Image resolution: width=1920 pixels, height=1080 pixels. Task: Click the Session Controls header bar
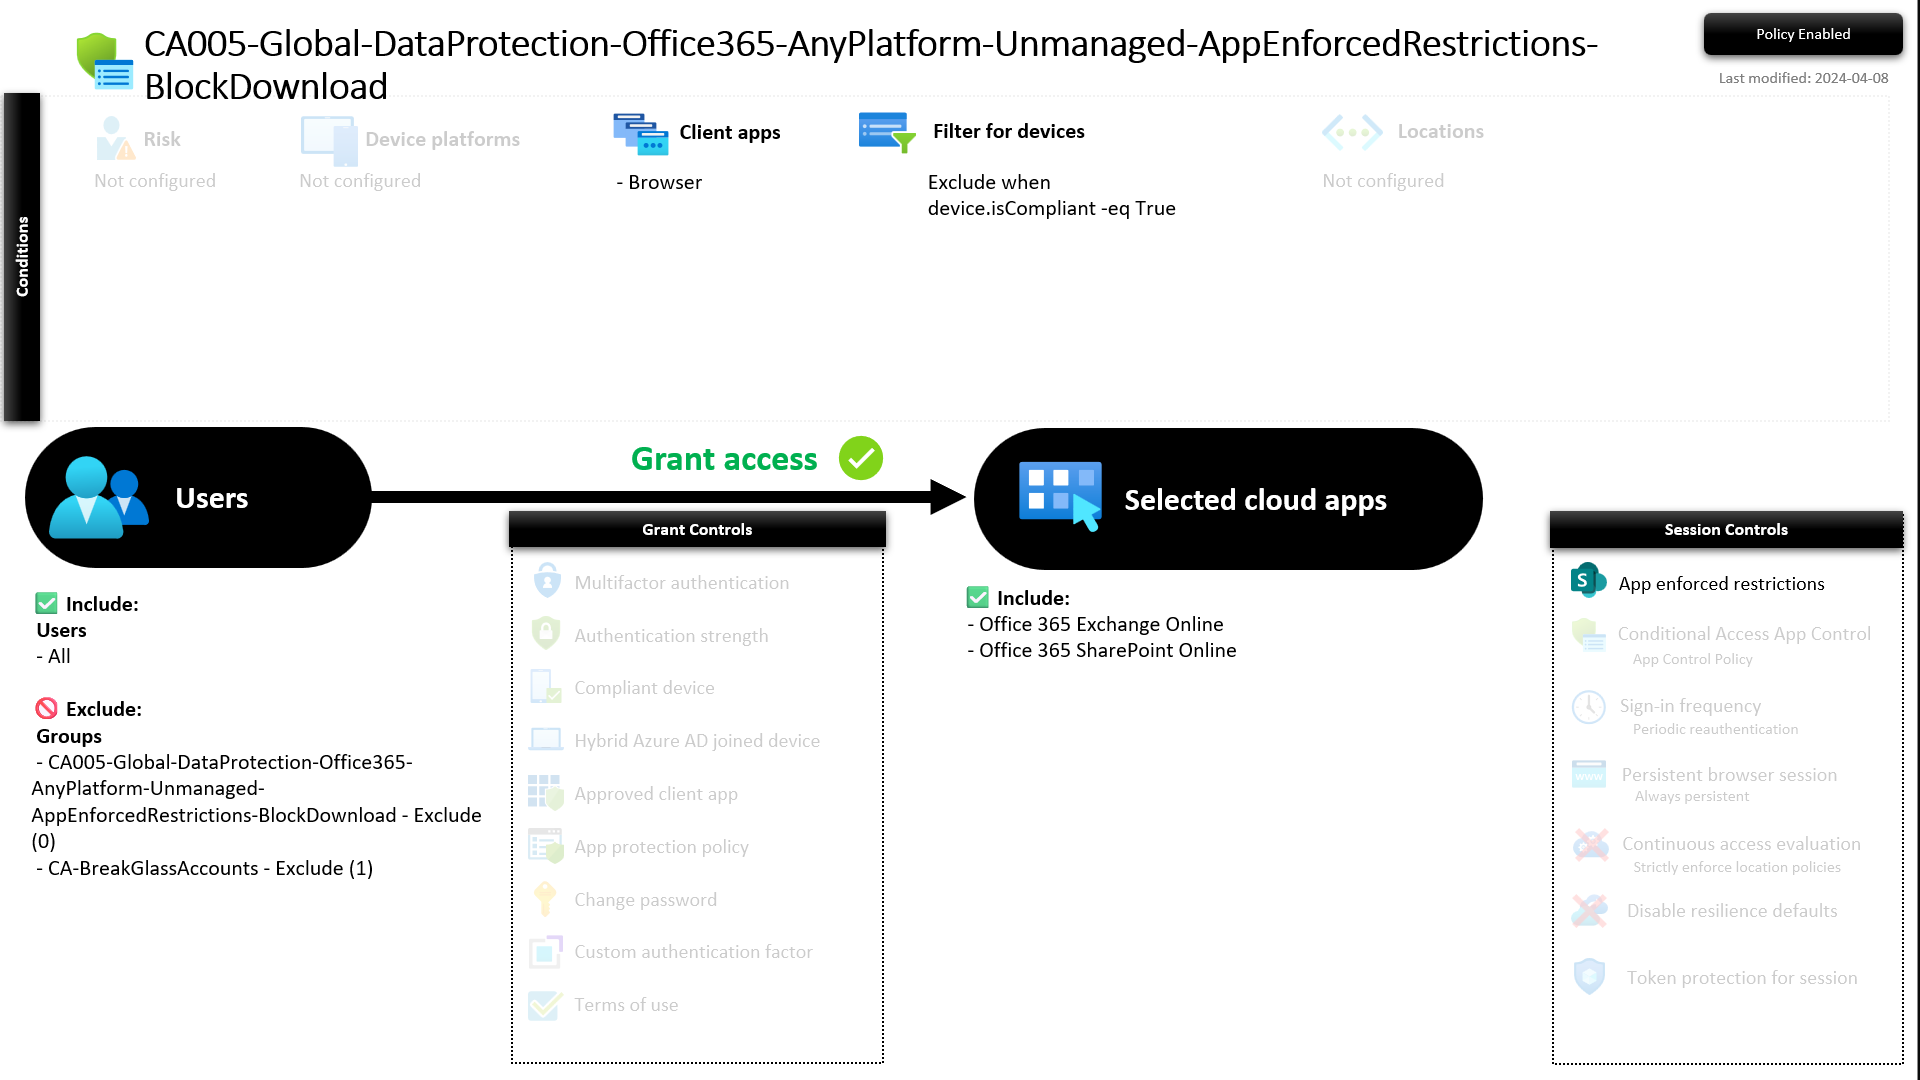(1726, 530)
